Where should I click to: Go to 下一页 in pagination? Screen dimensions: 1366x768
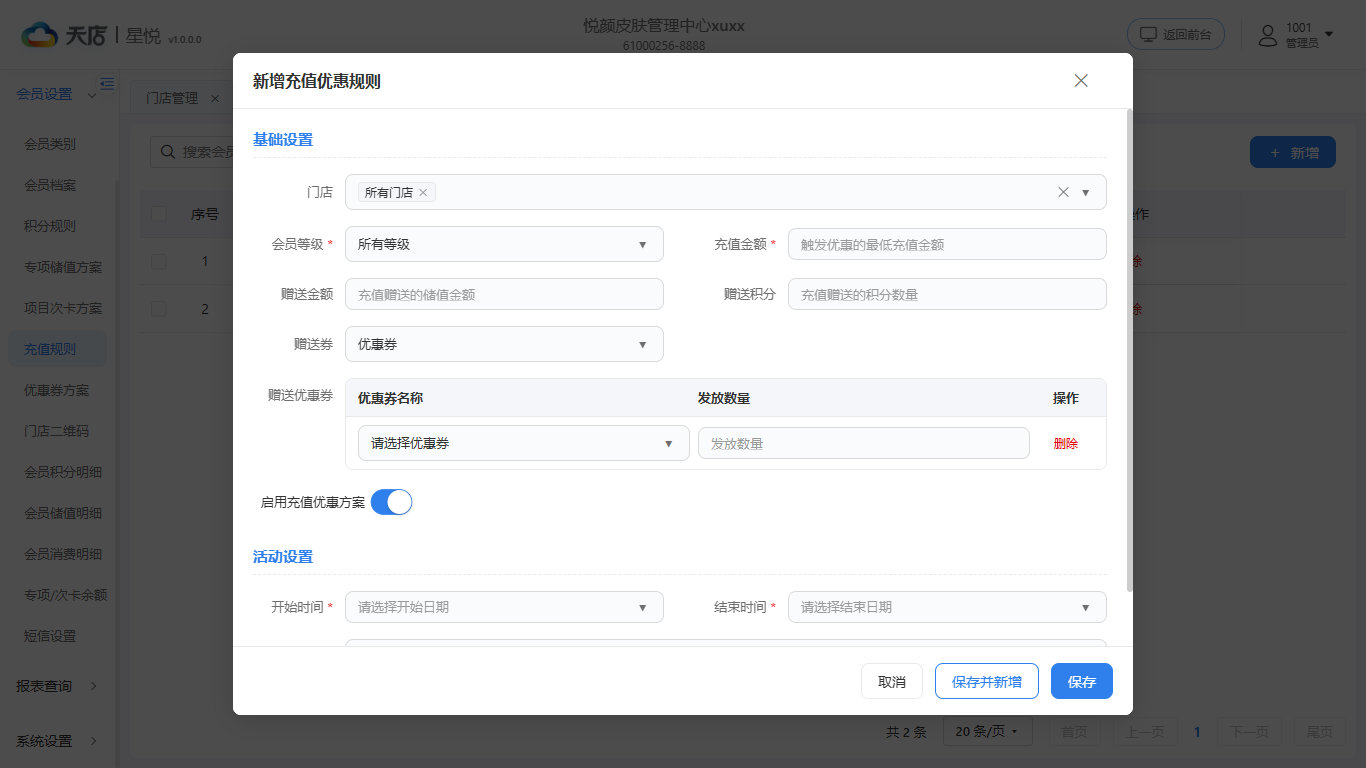1250,732
